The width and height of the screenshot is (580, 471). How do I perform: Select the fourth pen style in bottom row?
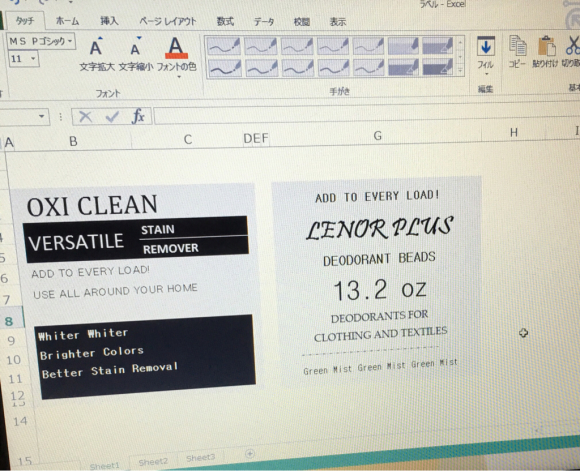tap(333, 68)
